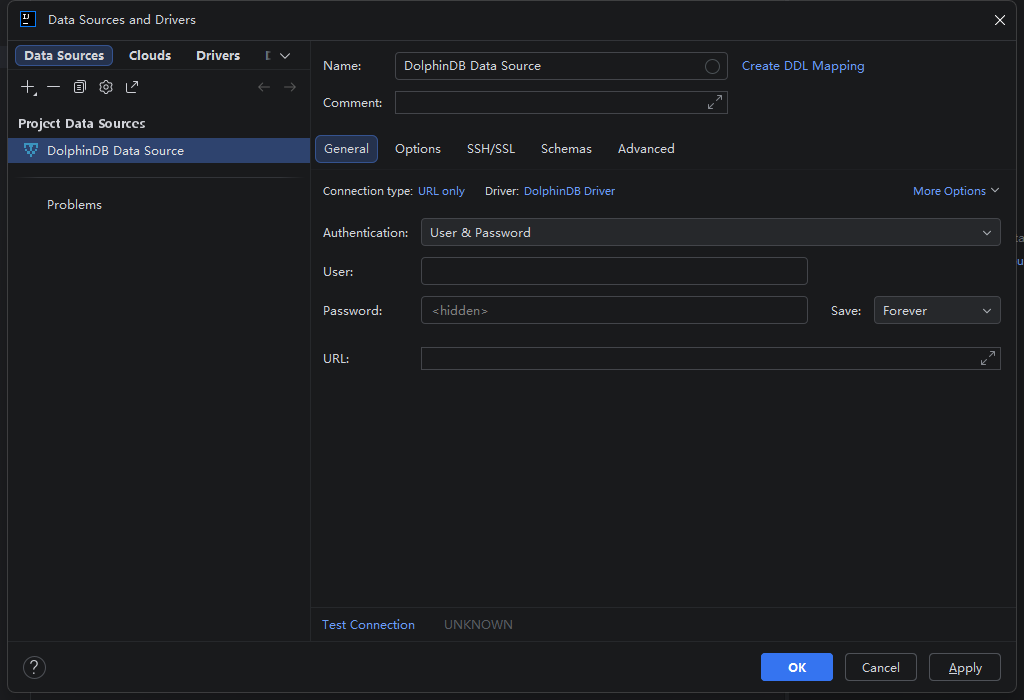Open help with the question mark icon
Viewport: 1024px width, 700px height.
click(x=35, y=667)
